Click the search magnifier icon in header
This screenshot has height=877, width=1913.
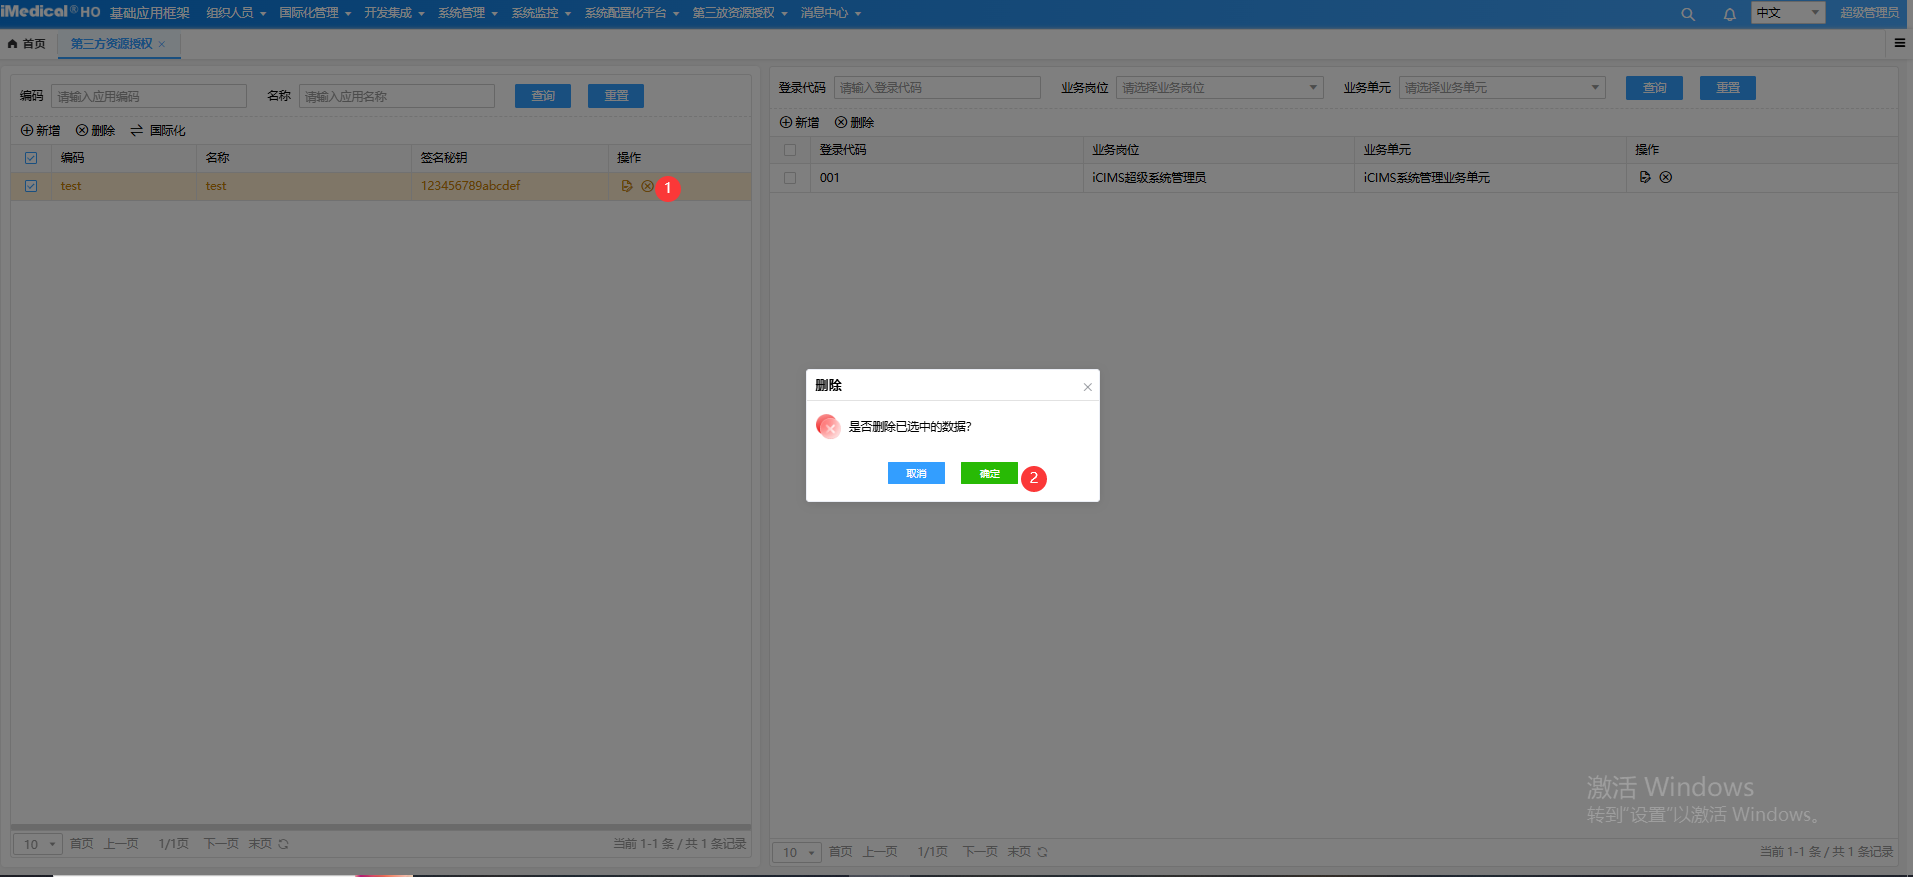[x=1688, y=14]
